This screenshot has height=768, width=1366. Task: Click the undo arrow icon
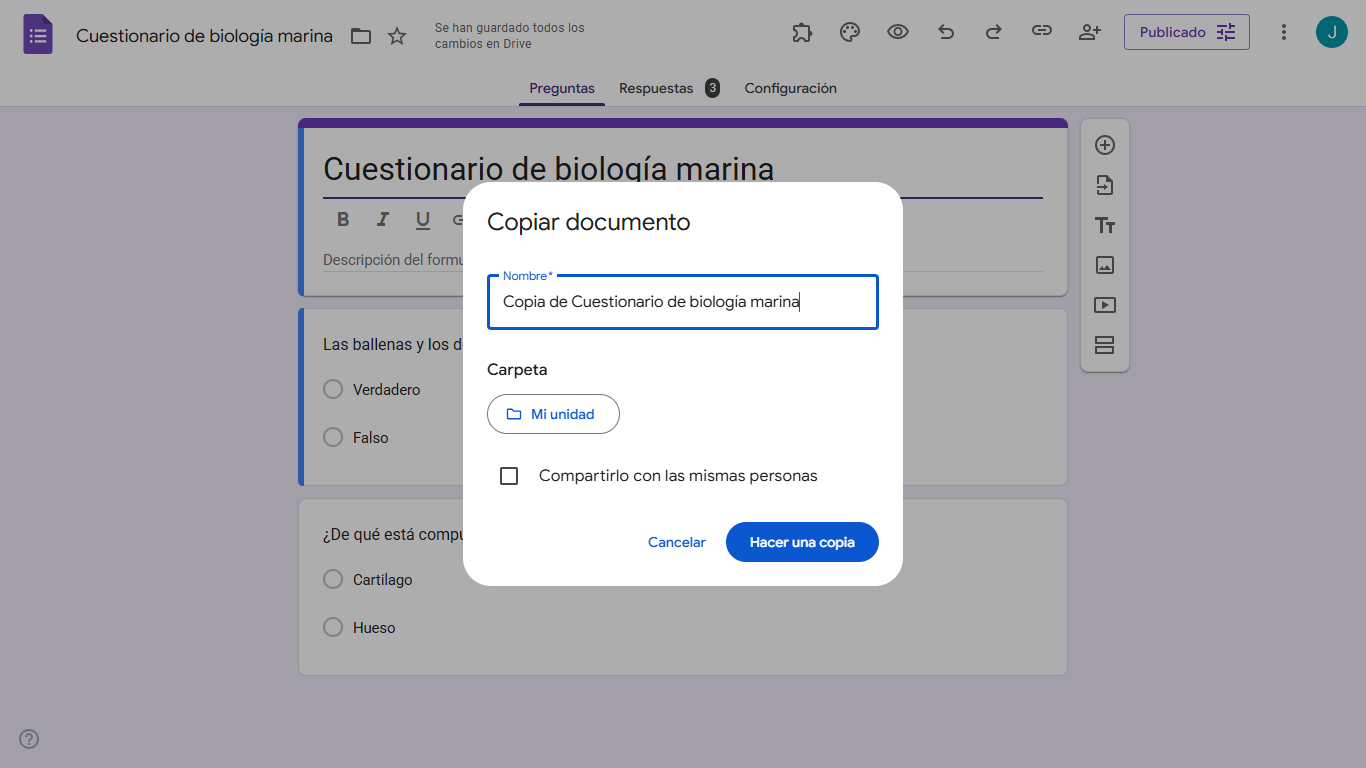[946, 32]
